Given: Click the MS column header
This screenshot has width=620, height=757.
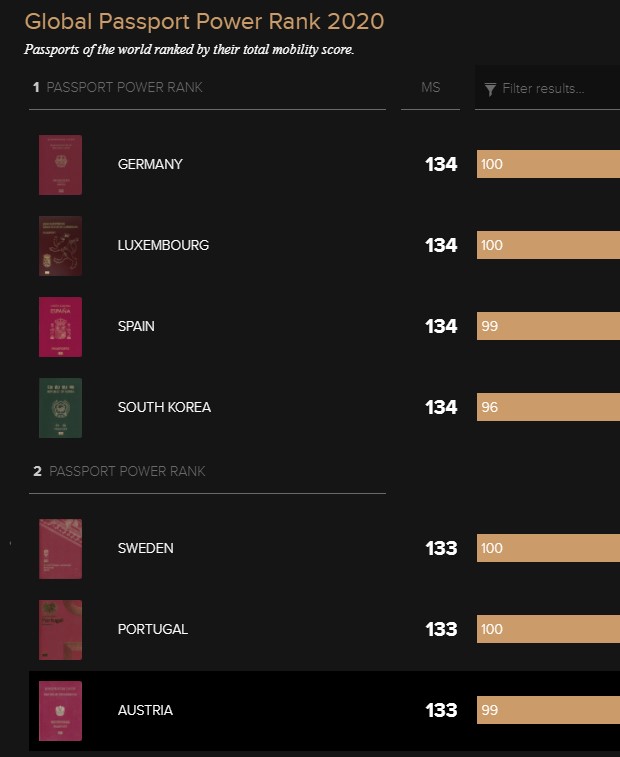Looking at the screenshot, I should (430, 87).
